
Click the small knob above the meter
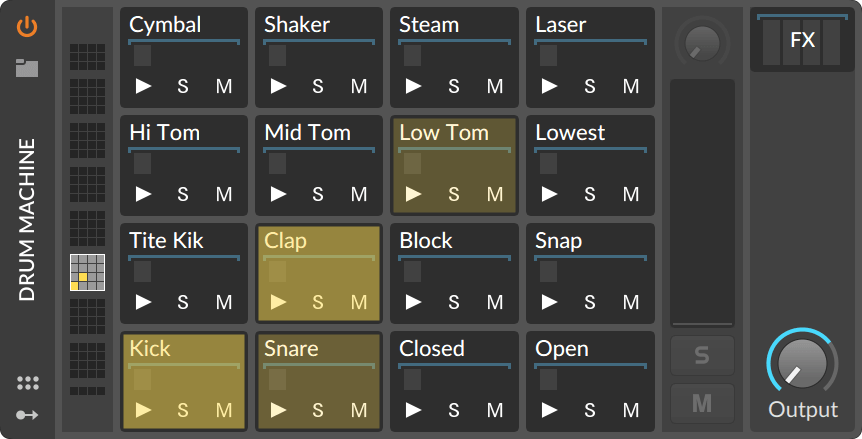pos(702,42)
